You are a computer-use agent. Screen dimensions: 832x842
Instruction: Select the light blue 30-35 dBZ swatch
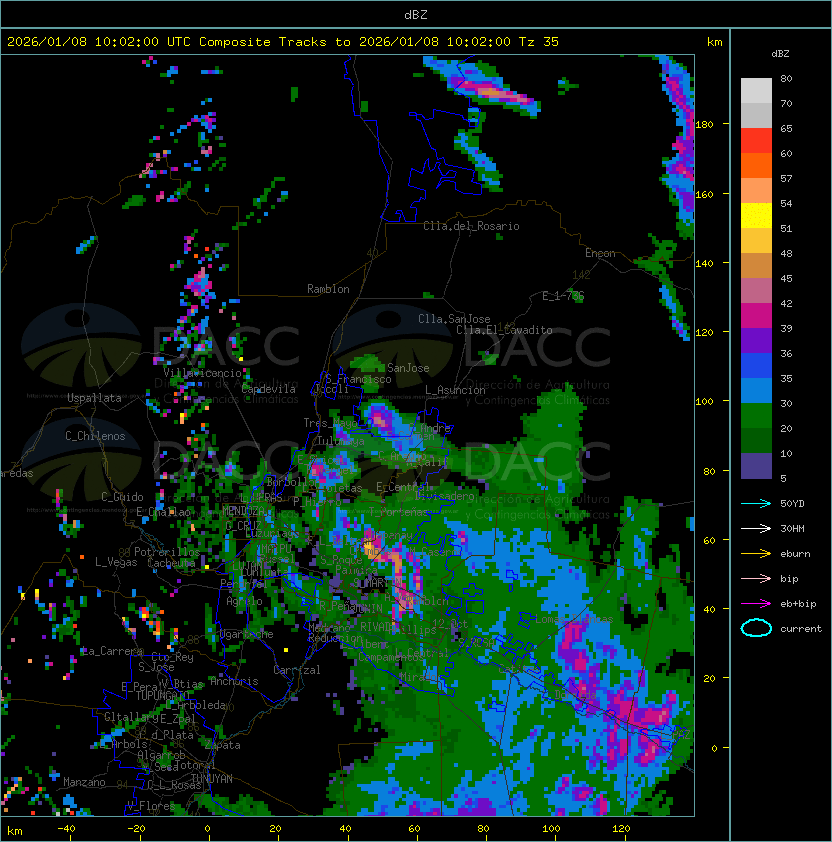(756, 391)
